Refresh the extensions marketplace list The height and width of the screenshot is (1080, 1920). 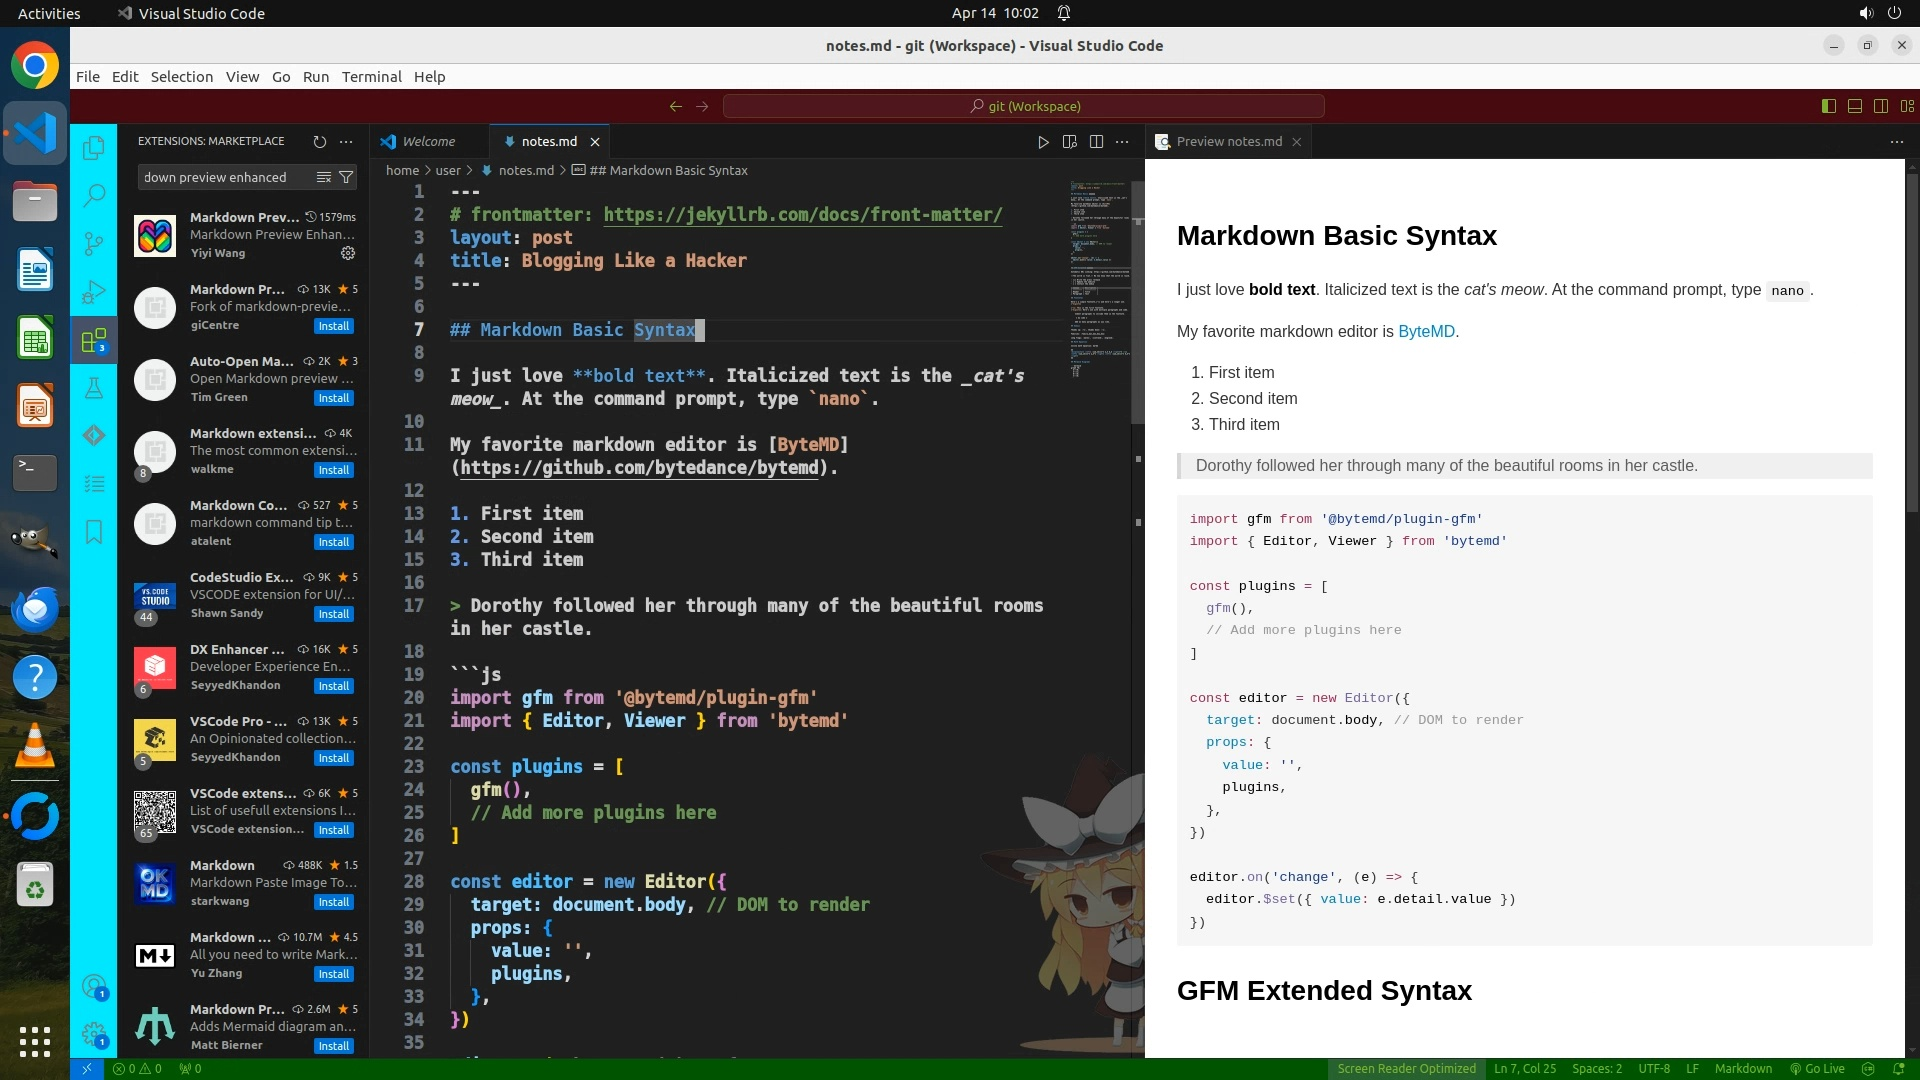(320, 142)
